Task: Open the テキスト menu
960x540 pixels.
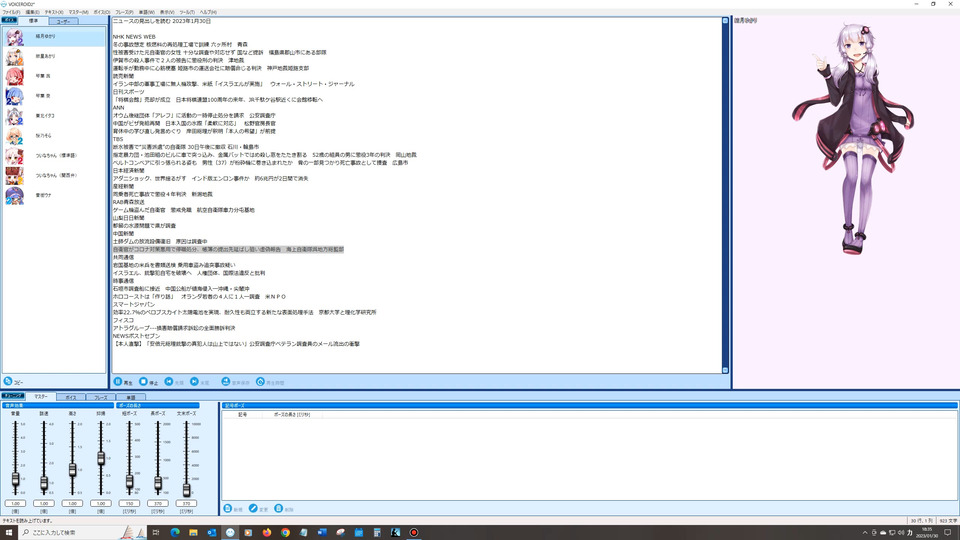Action: [54, 12]
